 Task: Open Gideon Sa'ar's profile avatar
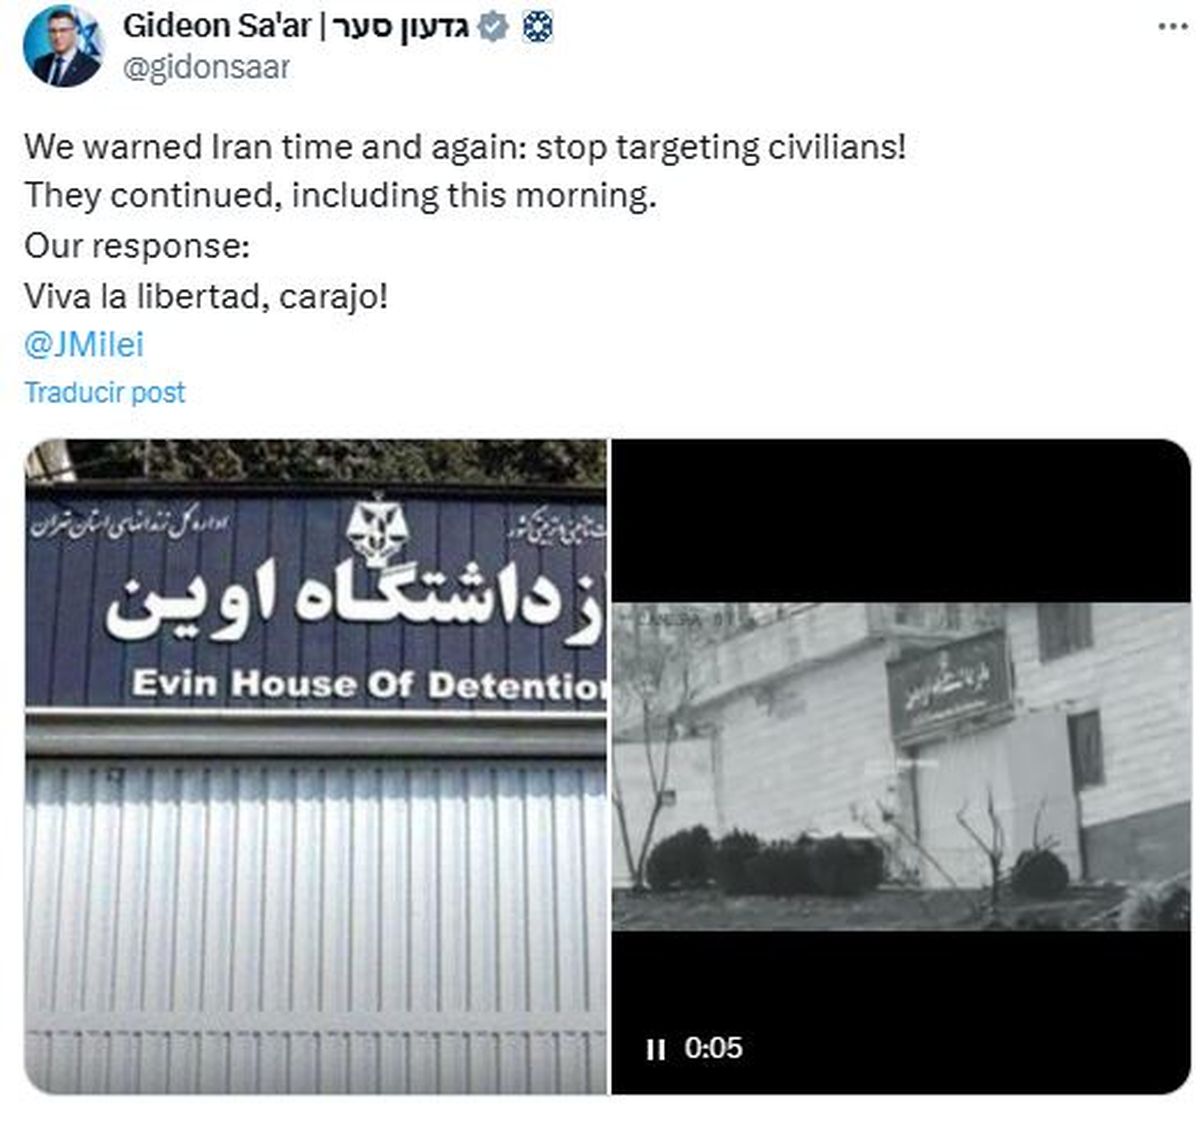tap(62, 45)
